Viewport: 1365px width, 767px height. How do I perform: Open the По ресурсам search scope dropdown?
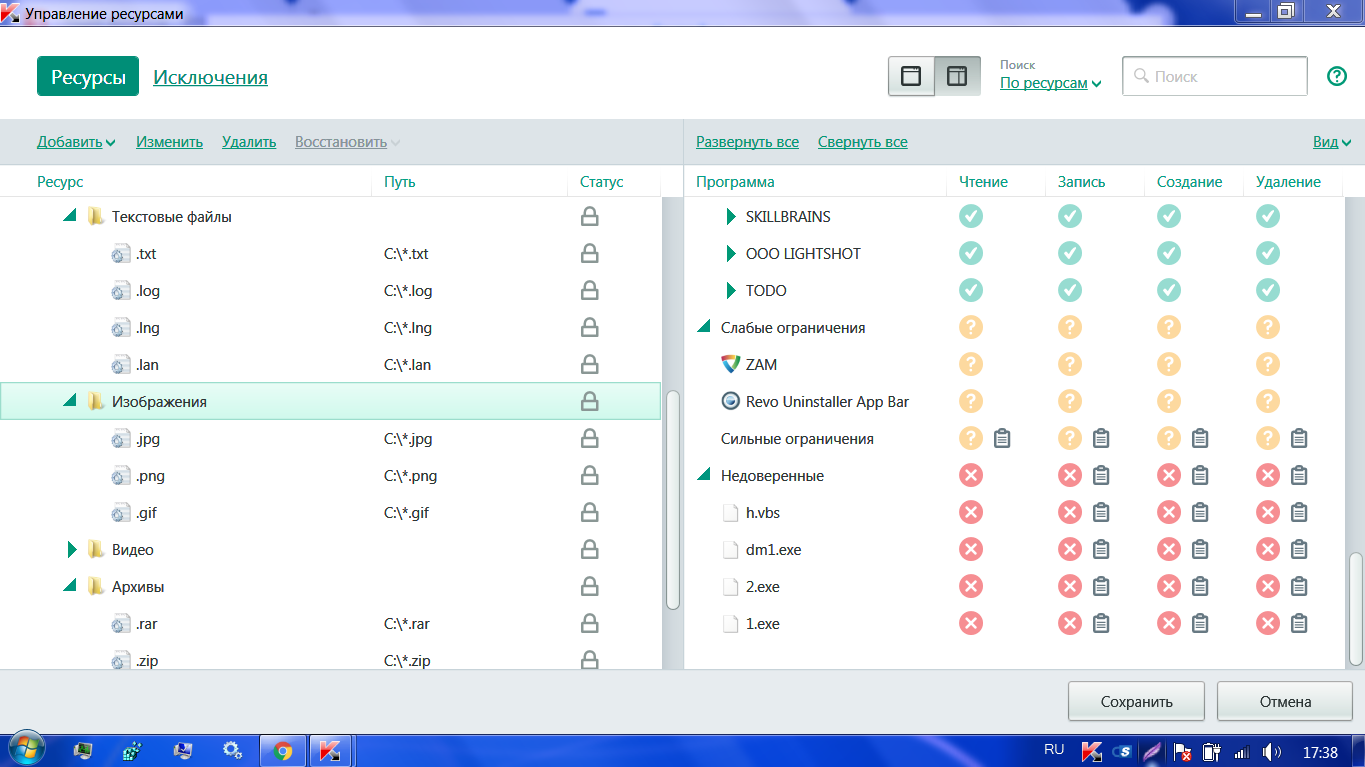(x=1051, y=83)
